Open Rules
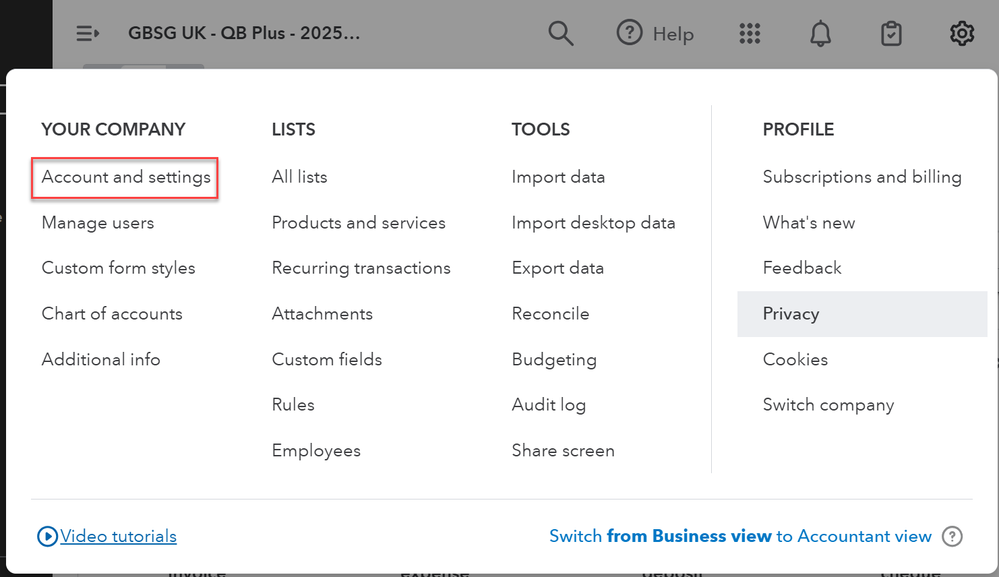The image size is (999, 577). click(x=293, y=405)
